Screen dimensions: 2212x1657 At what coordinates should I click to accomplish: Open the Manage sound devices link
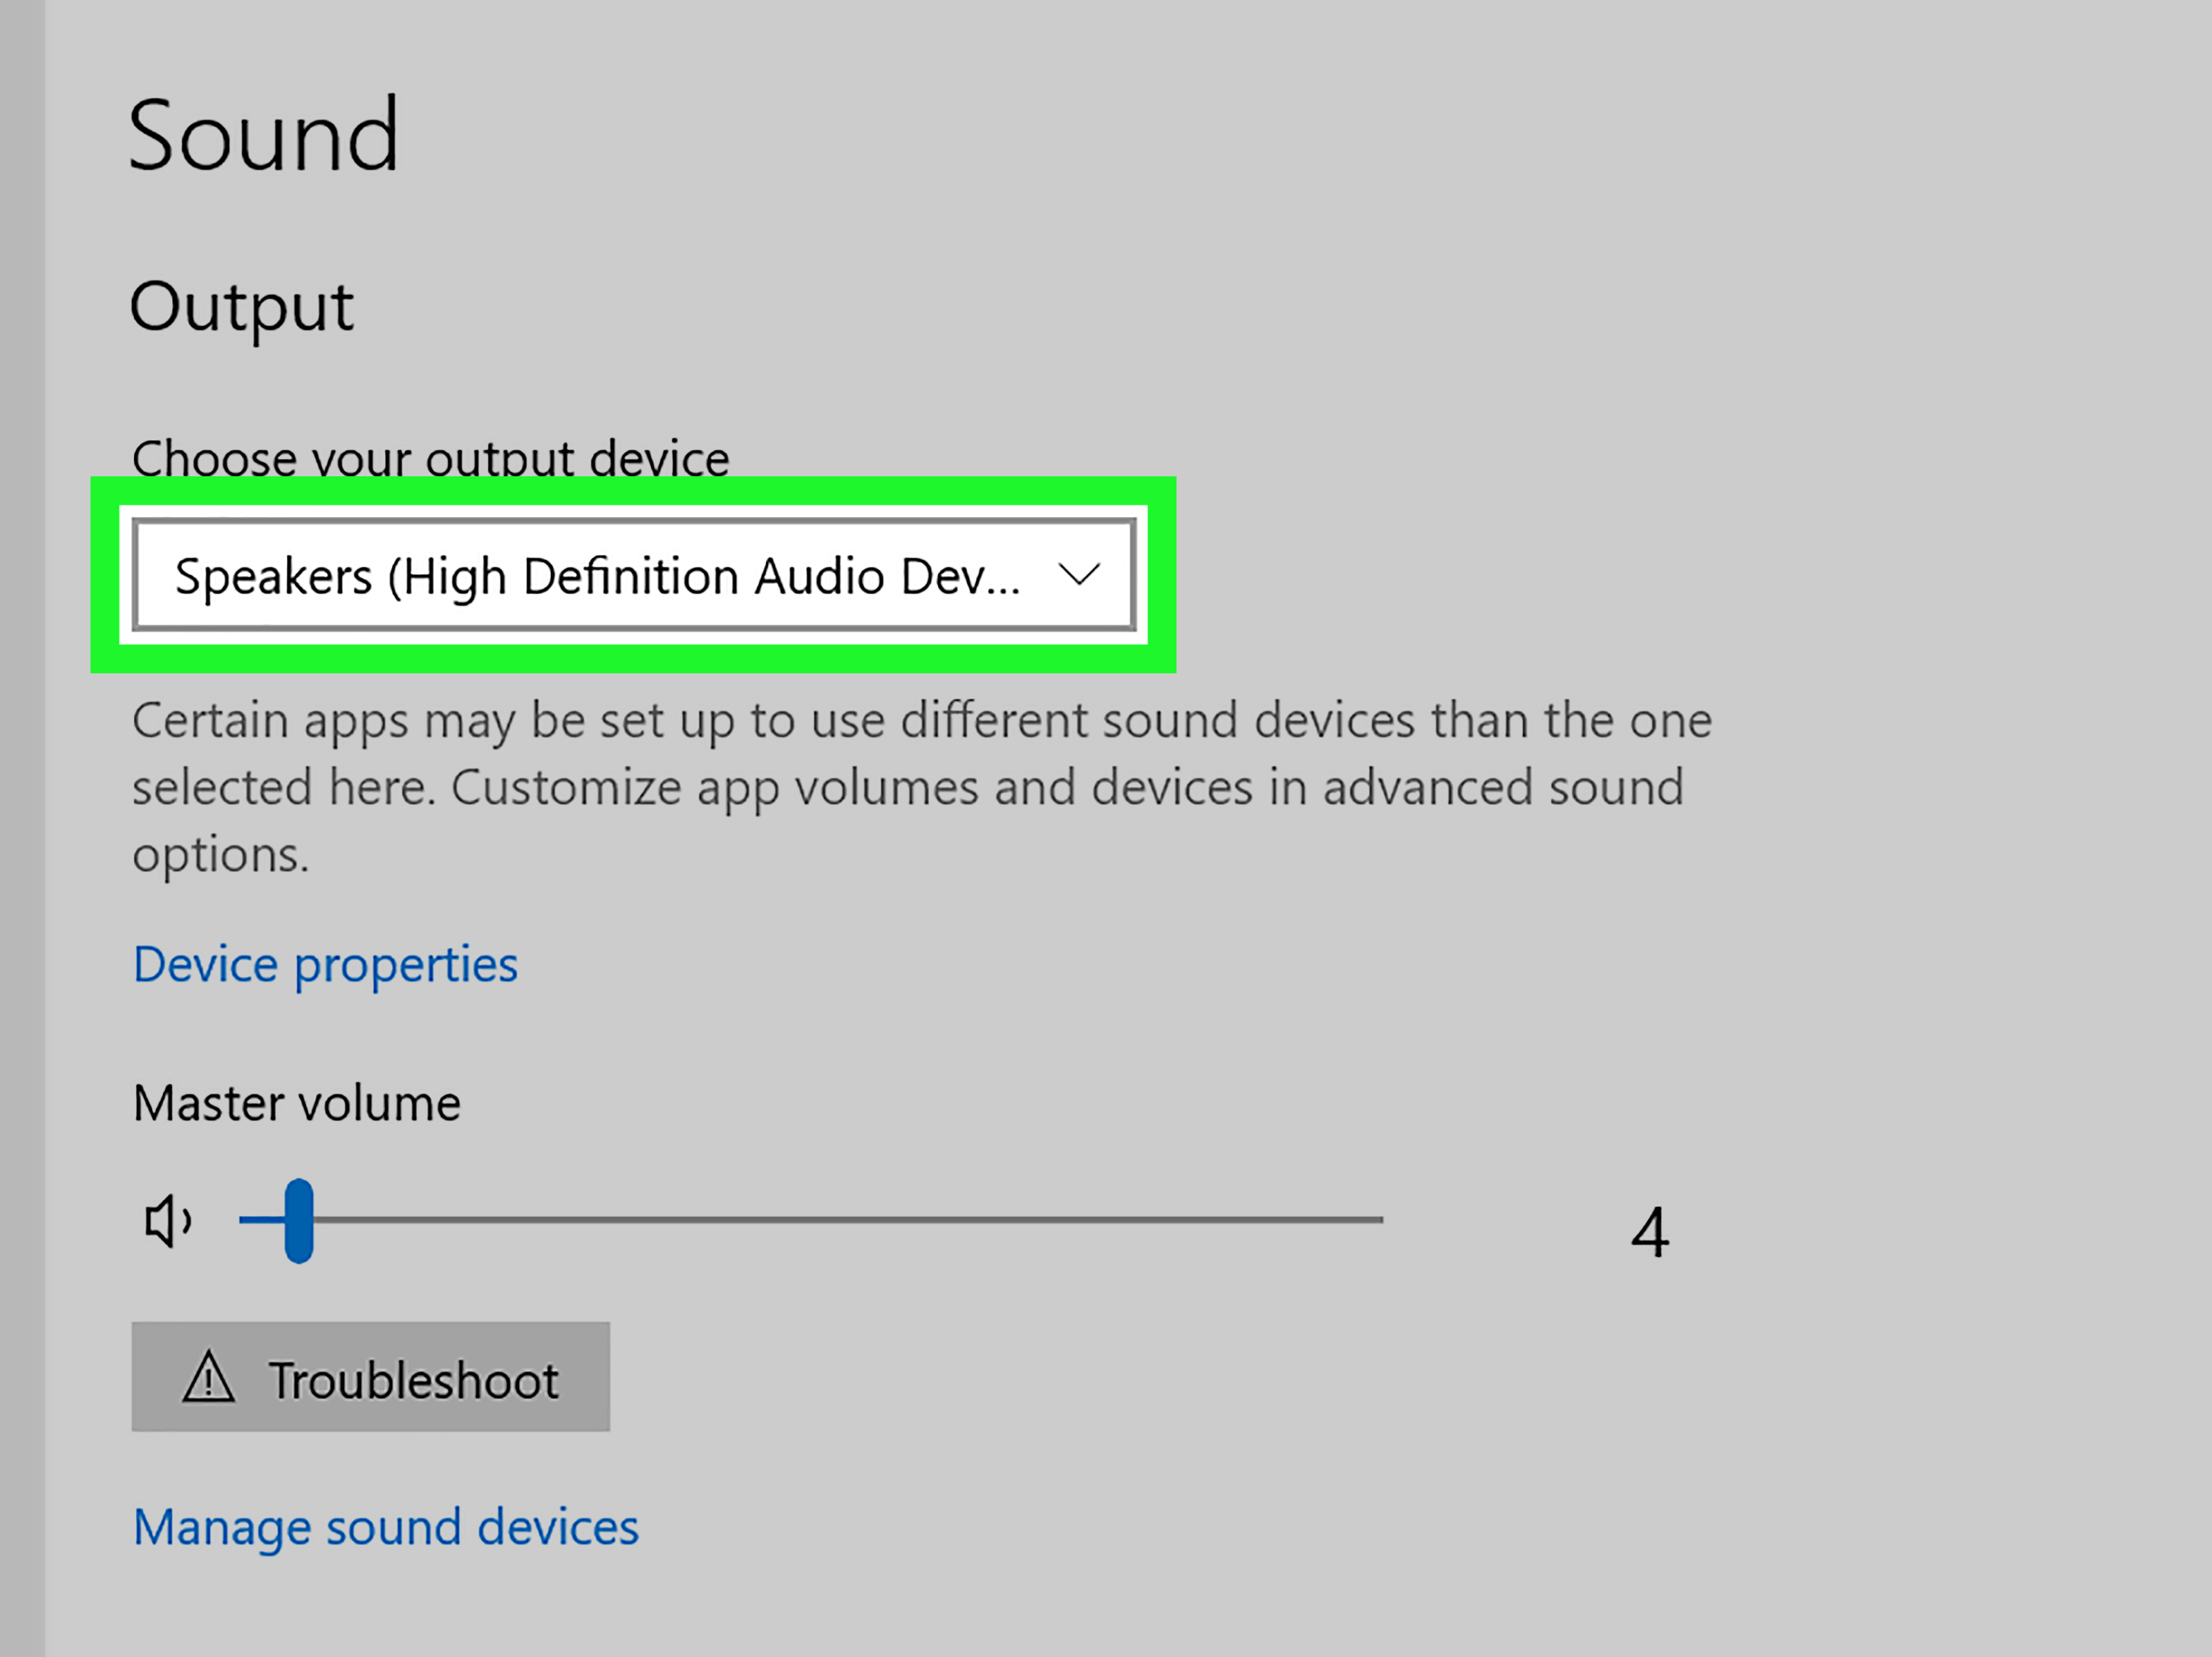[x=386, y=1528]
